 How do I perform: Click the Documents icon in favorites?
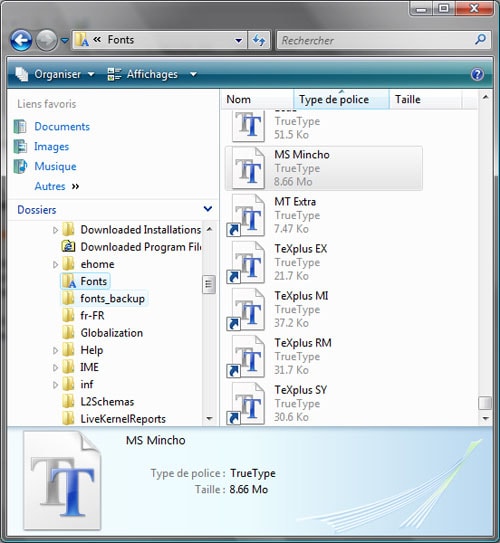pos(20,126)
